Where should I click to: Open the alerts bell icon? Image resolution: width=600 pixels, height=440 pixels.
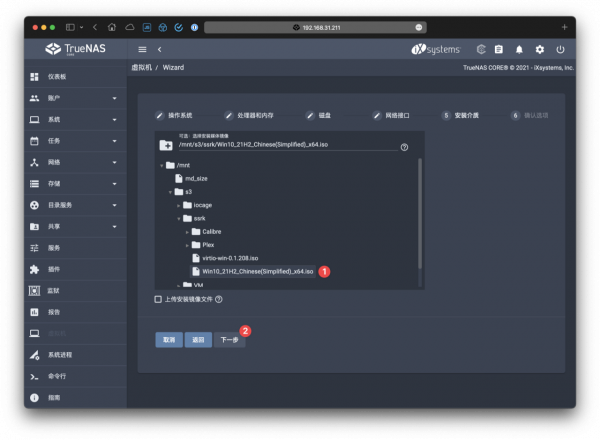pyautogui.click(x=519, y=49)
